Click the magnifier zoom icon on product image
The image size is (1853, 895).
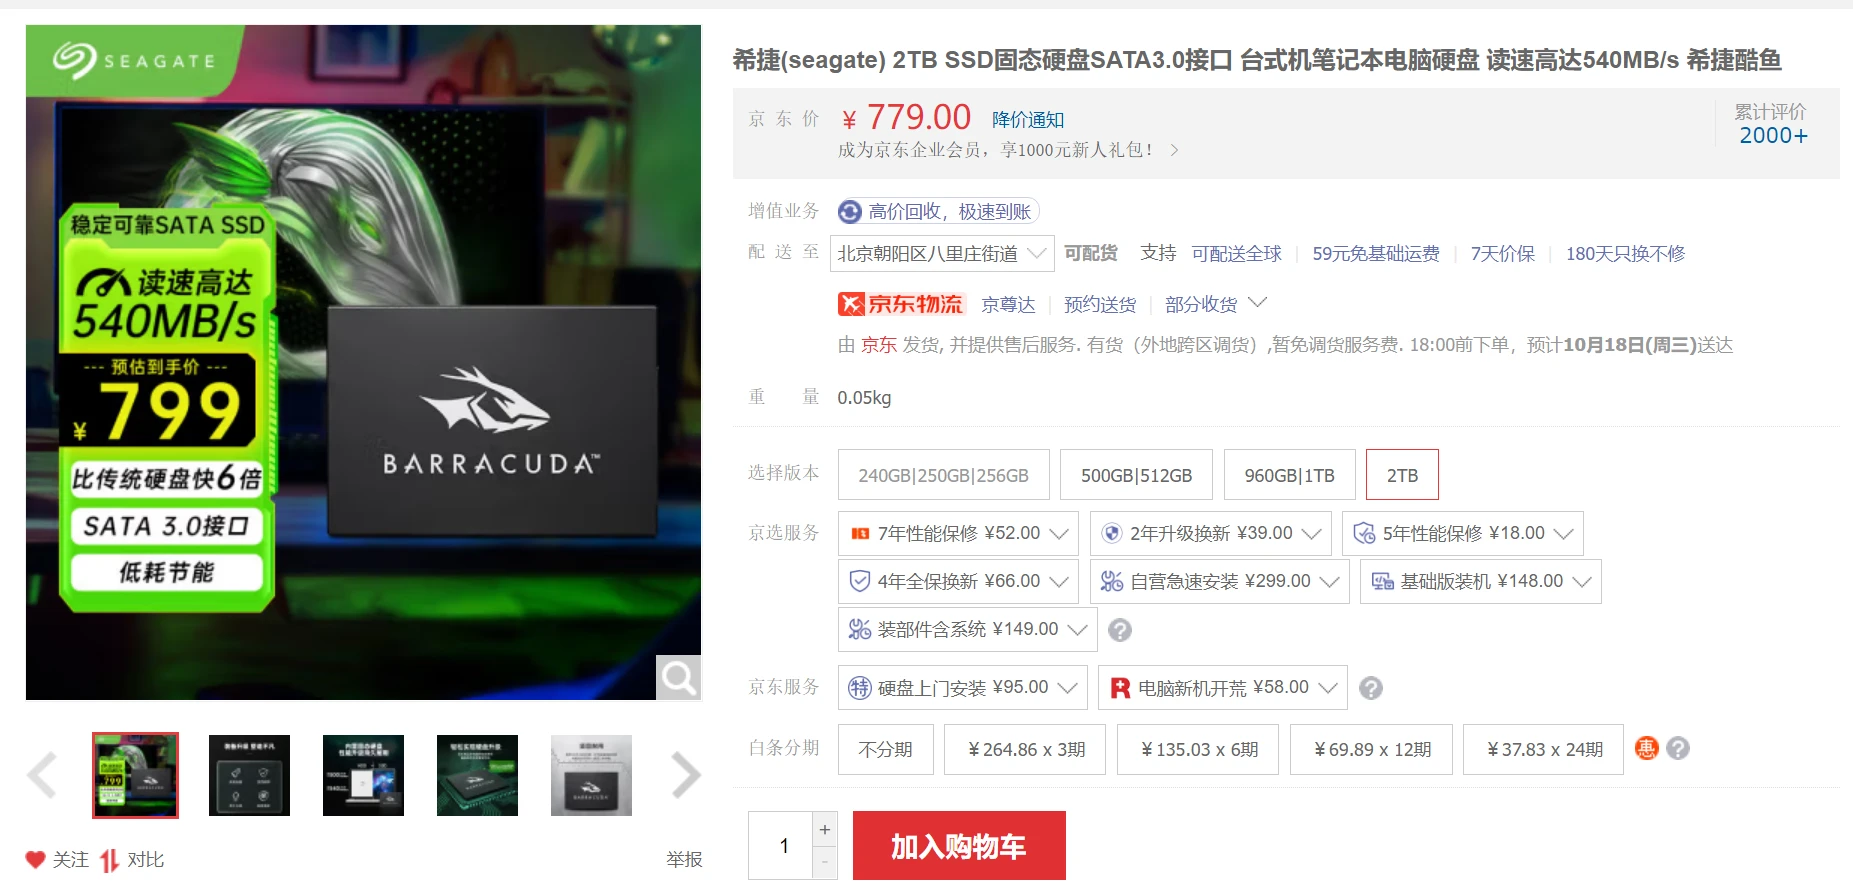[x=678, y=677]
